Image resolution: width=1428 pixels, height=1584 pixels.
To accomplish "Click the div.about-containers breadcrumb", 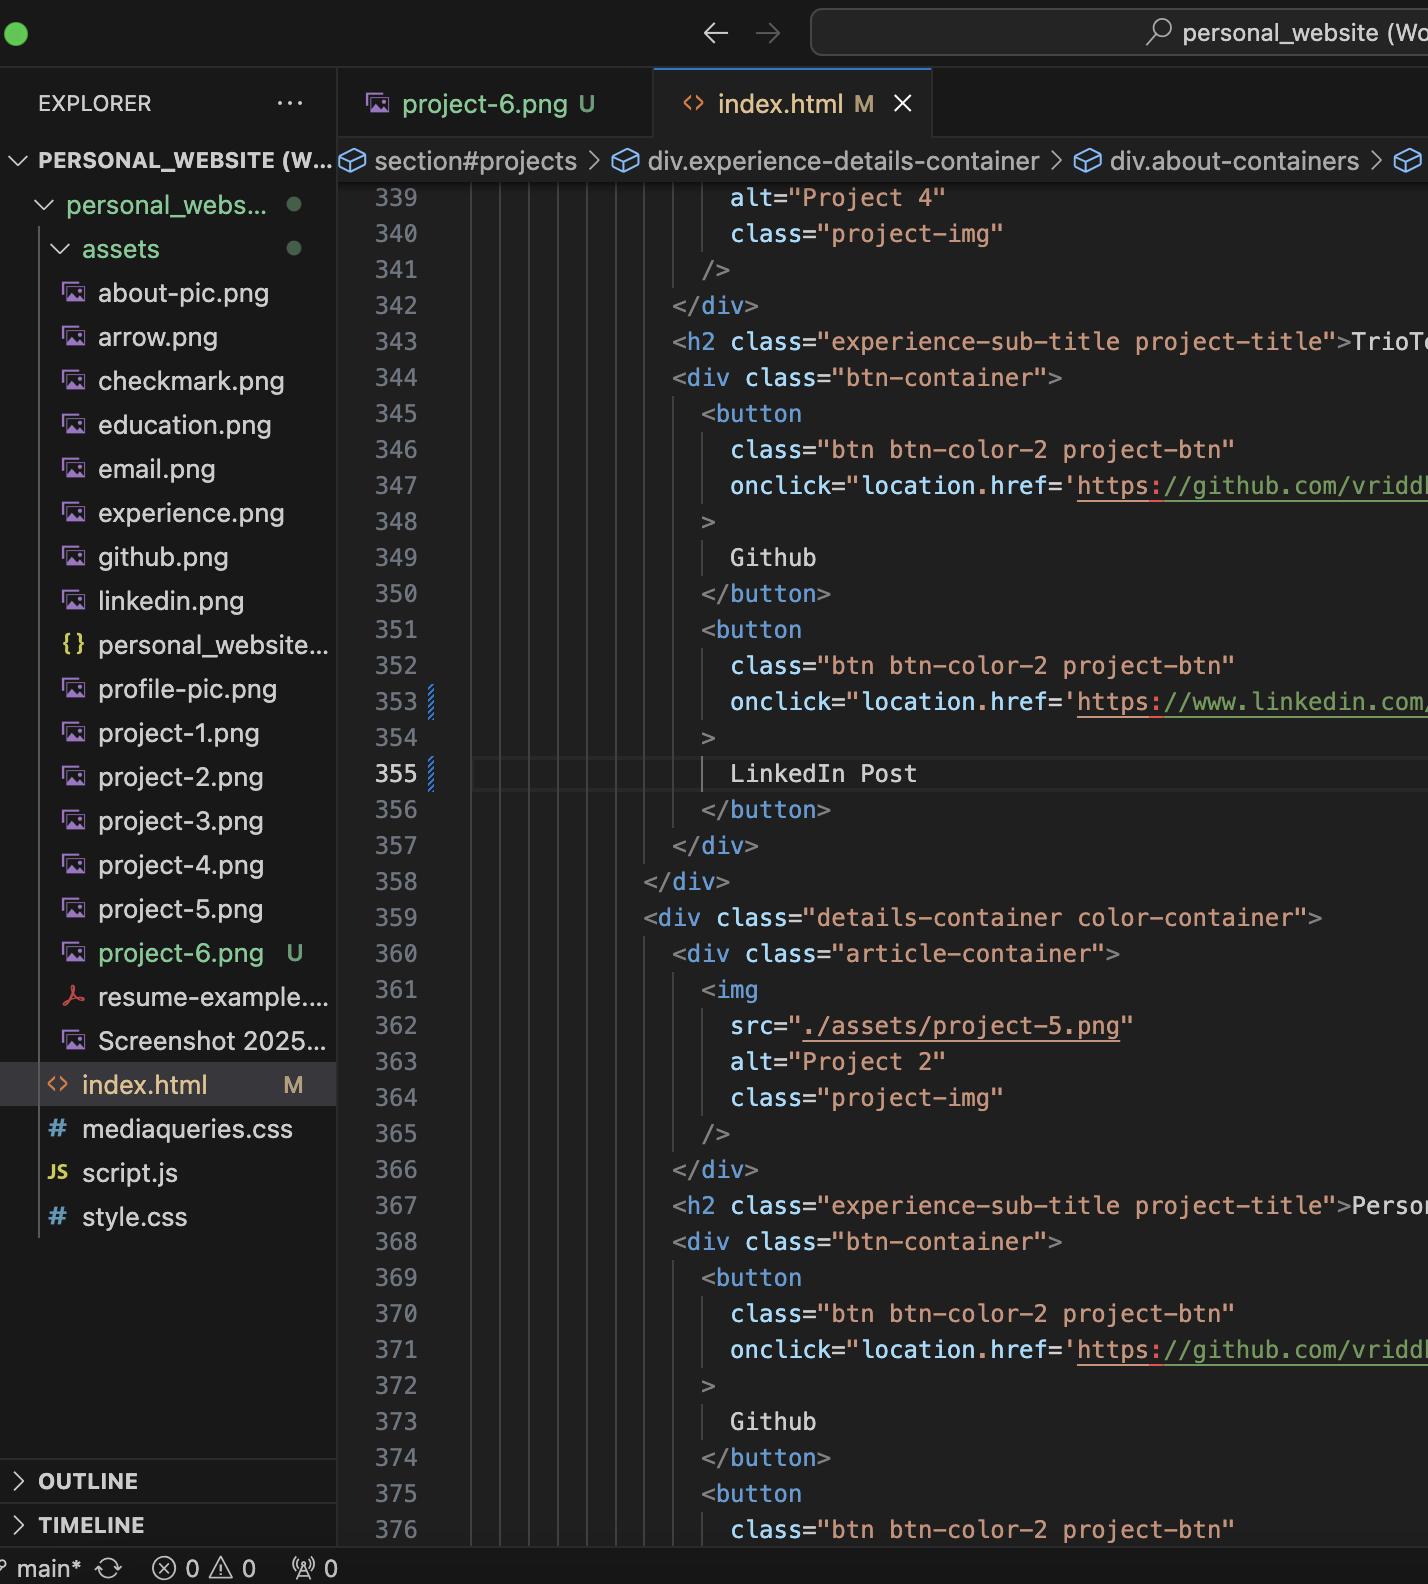I will [x=1233, y=161].
